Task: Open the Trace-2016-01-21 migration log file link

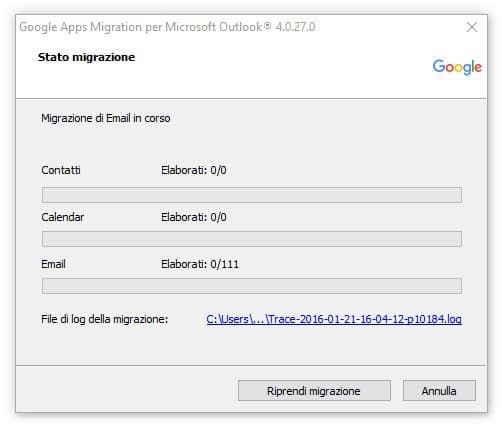Action: [334, 319]
